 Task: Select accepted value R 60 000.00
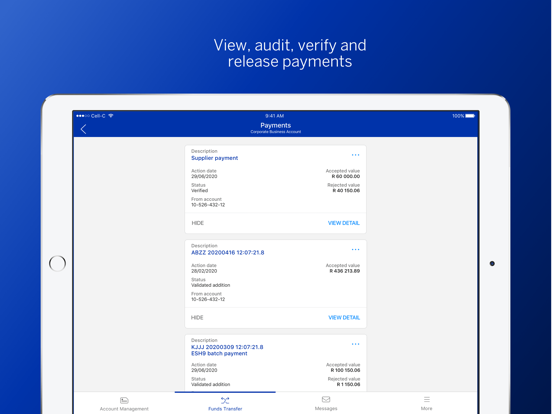346,176
